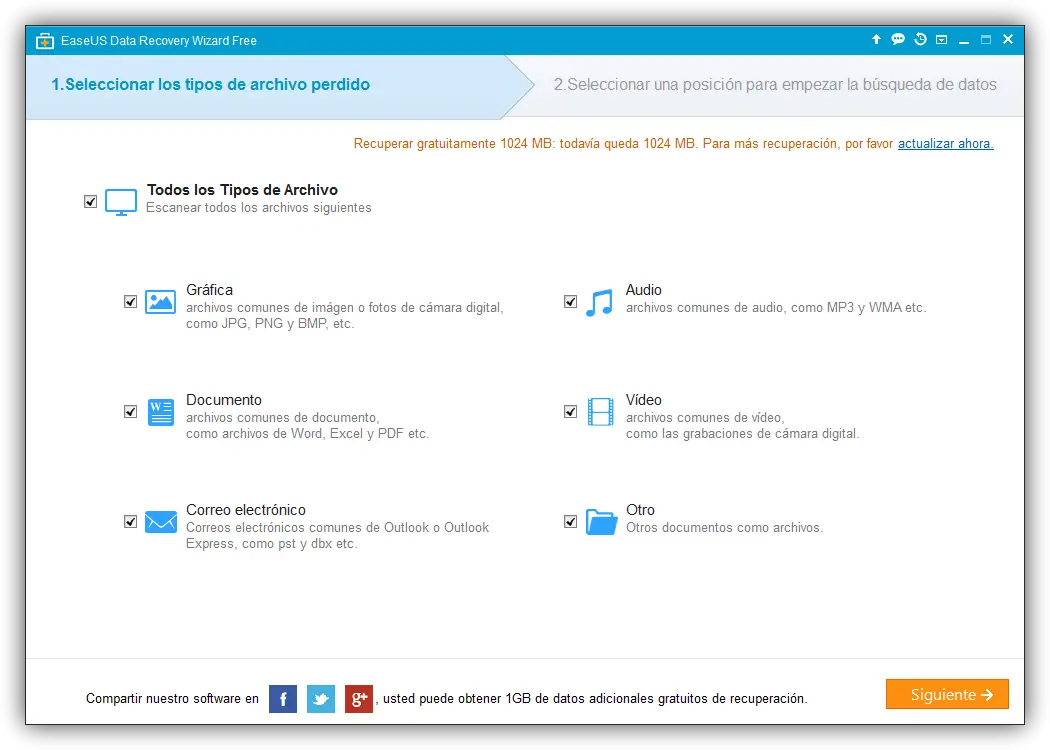Toggle the Documento checkbox

(x=131, y=411)
